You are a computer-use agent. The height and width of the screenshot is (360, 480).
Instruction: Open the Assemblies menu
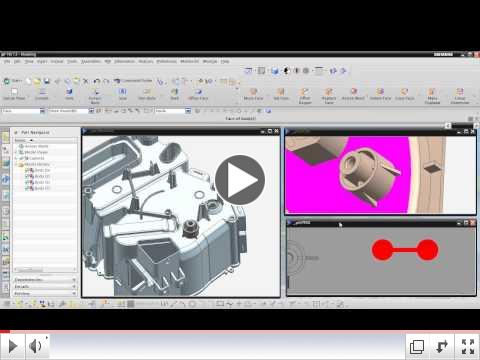click(91, 62)
